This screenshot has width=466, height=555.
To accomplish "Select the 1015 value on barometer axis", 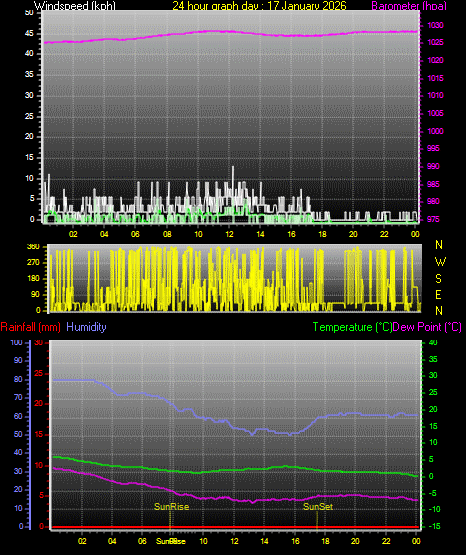I will point(435,78).
